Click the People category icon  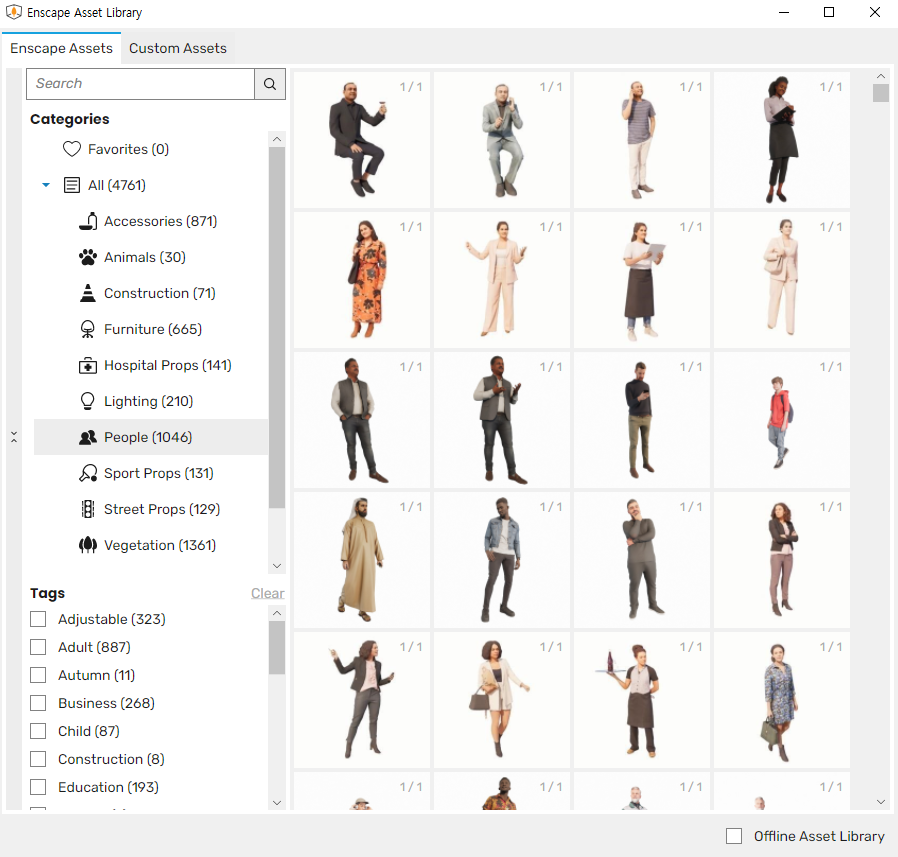[88, 437]
